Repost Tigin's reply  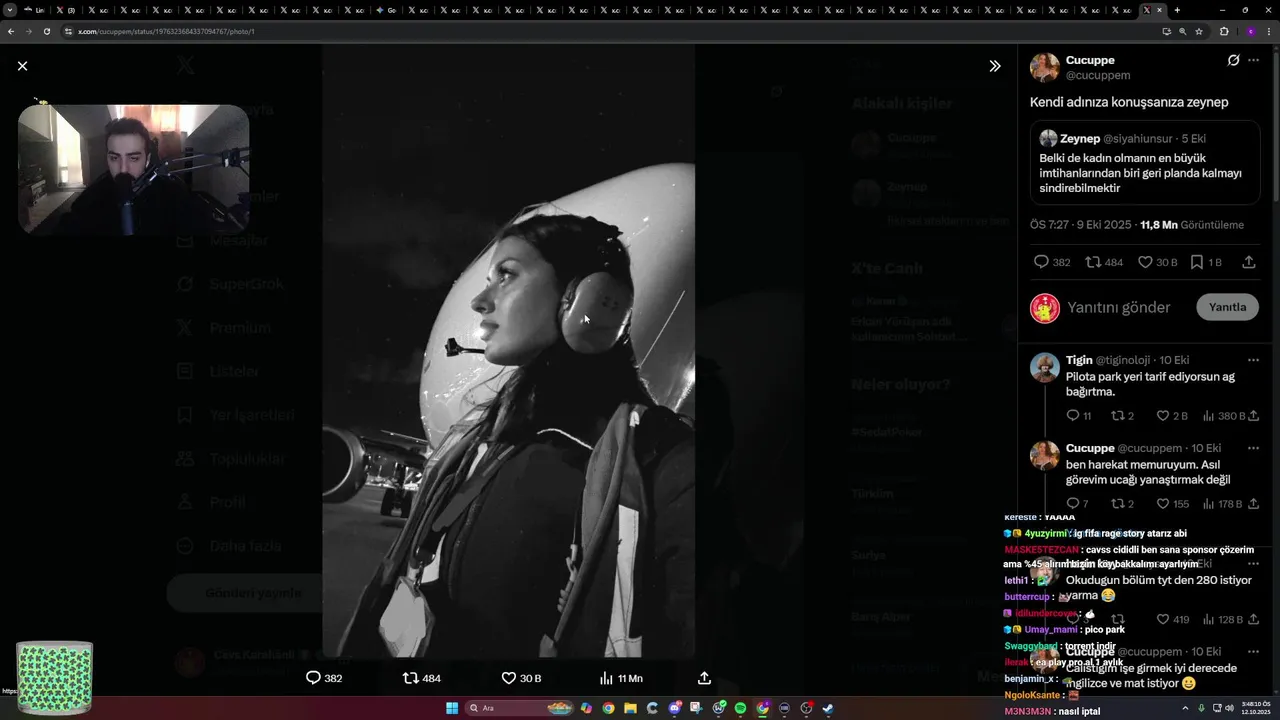(x=1122, y=416)
